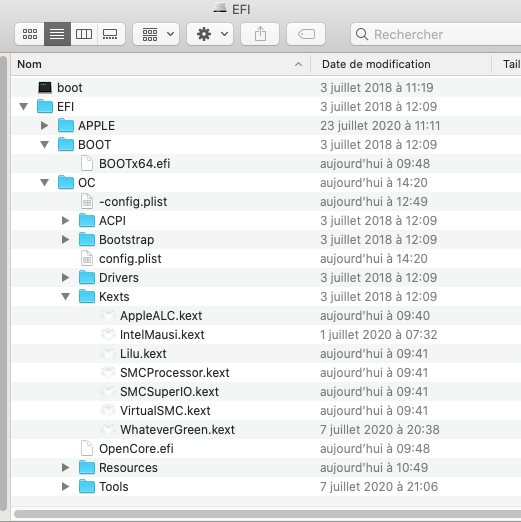Switch to gallery view mode
Viewport: 521px width, 522px height.
coord(111,34)
